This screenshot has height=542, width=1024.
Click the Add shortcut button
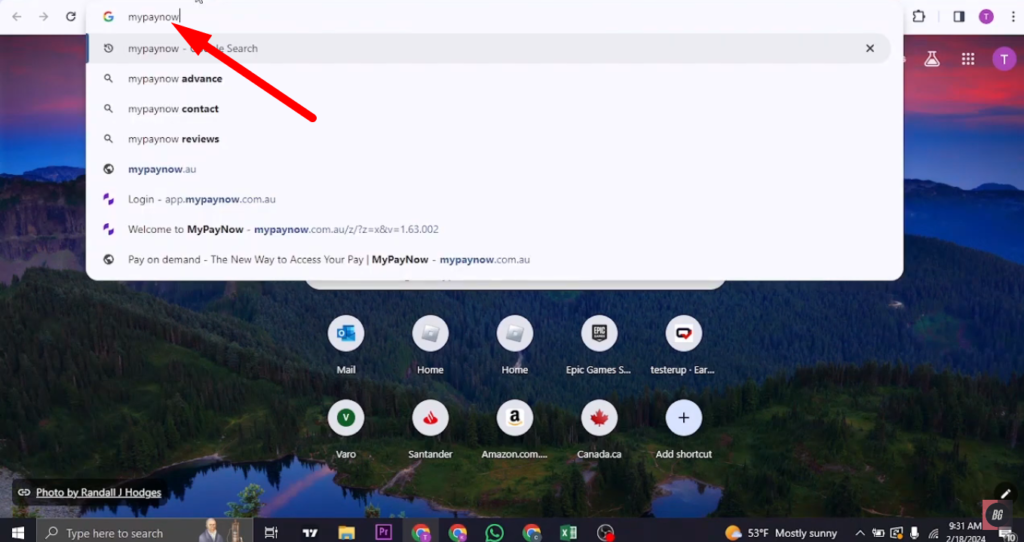tap(684, 419)
